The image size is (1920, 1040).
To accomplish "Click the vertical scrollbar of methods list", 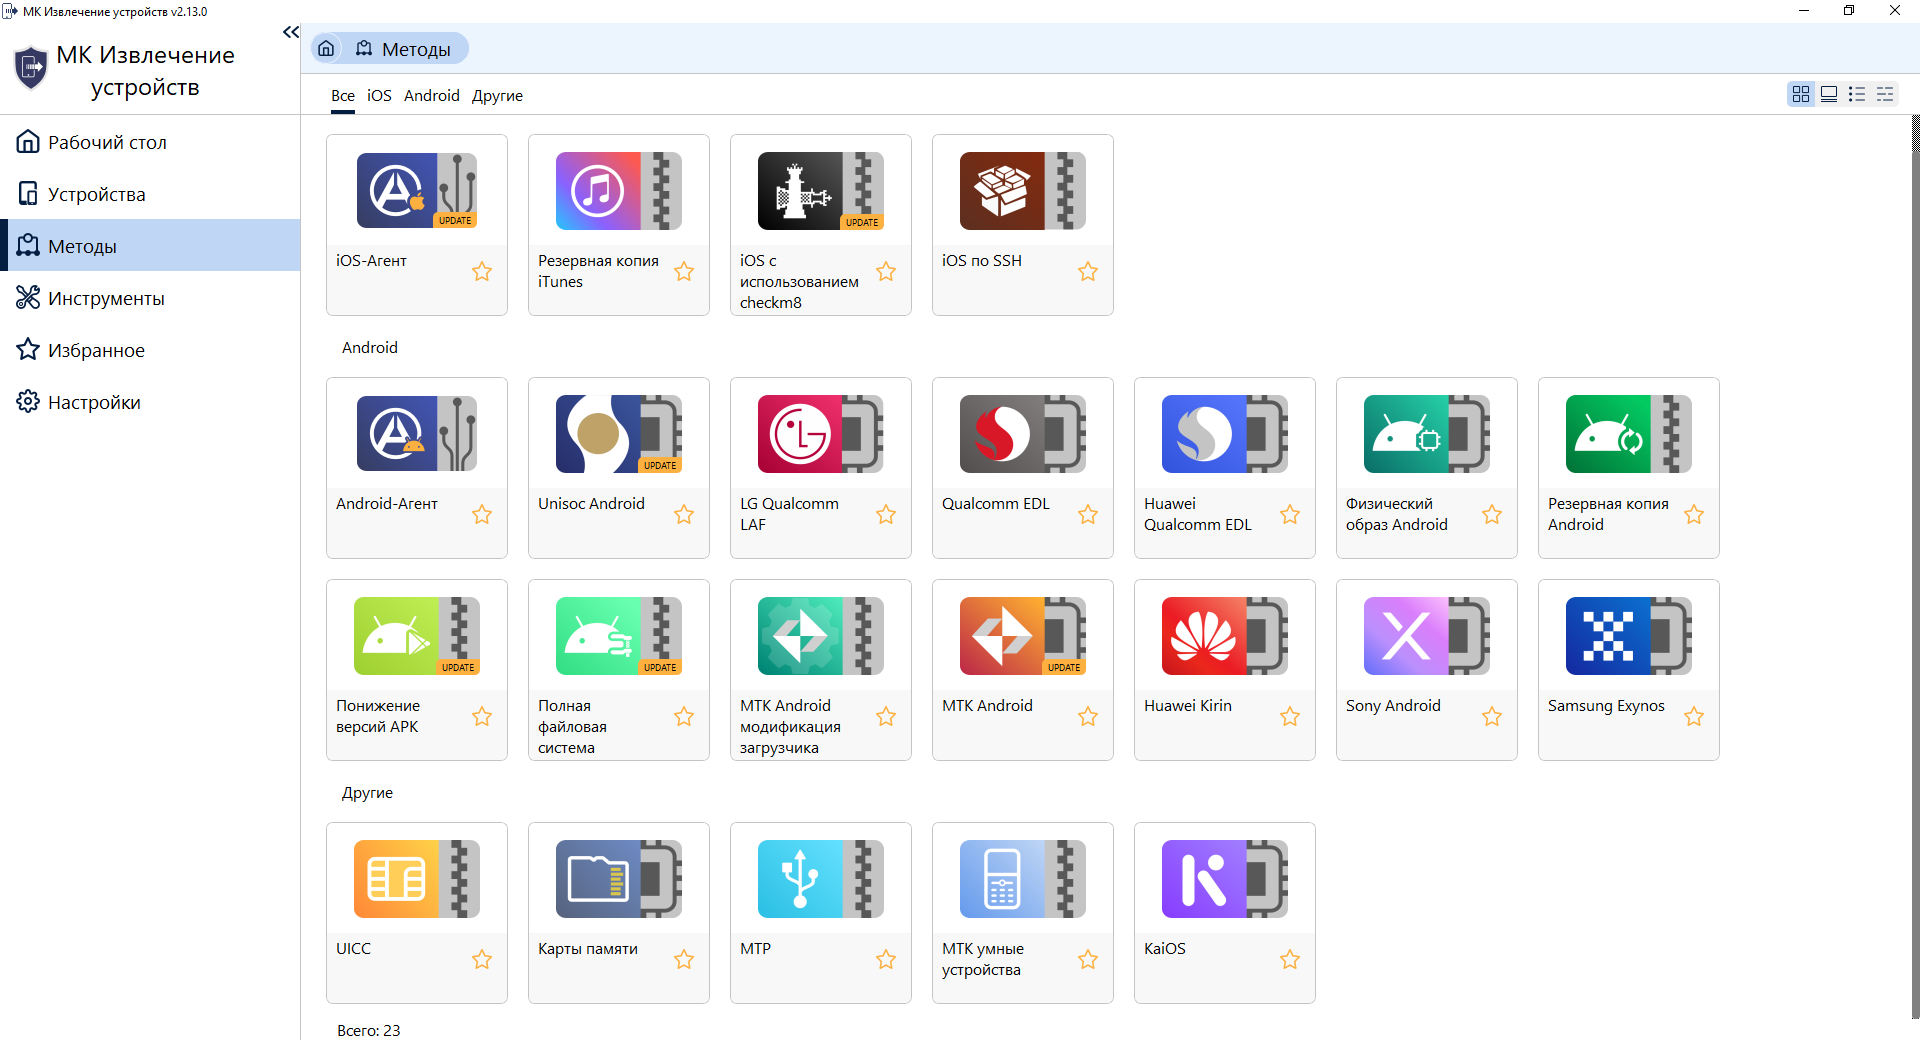I will (x=1915, y=567).
